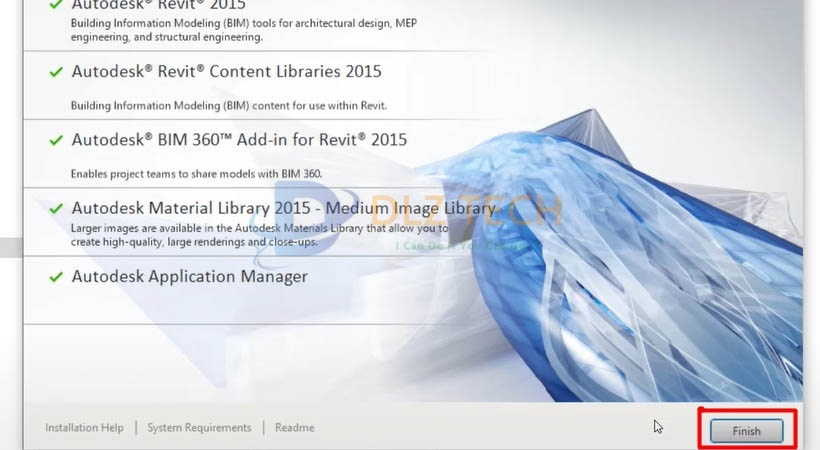Screen dimensions: 820x450
Task: Click 'Enables project teams to share models' description
Action: point(196,174)
